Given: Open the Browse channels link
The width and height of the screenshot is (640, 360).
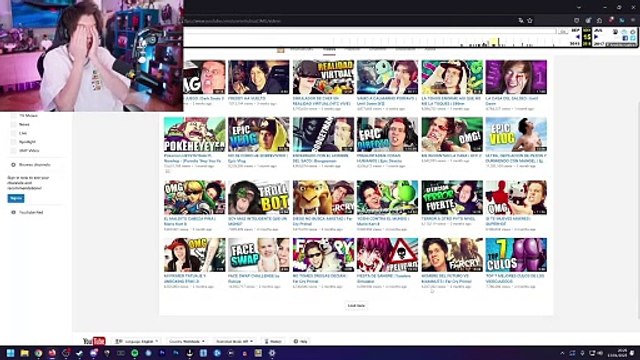Looking at the screenshot, I should [x=35, y=165].
